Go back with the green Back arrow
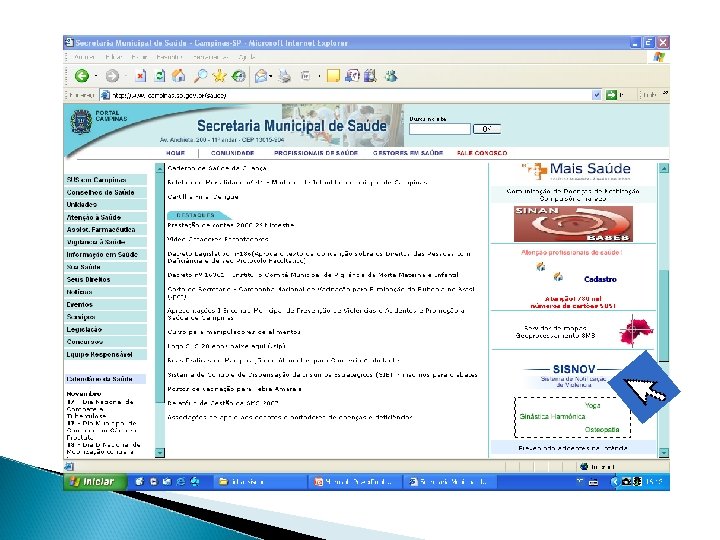 point(82,76)
